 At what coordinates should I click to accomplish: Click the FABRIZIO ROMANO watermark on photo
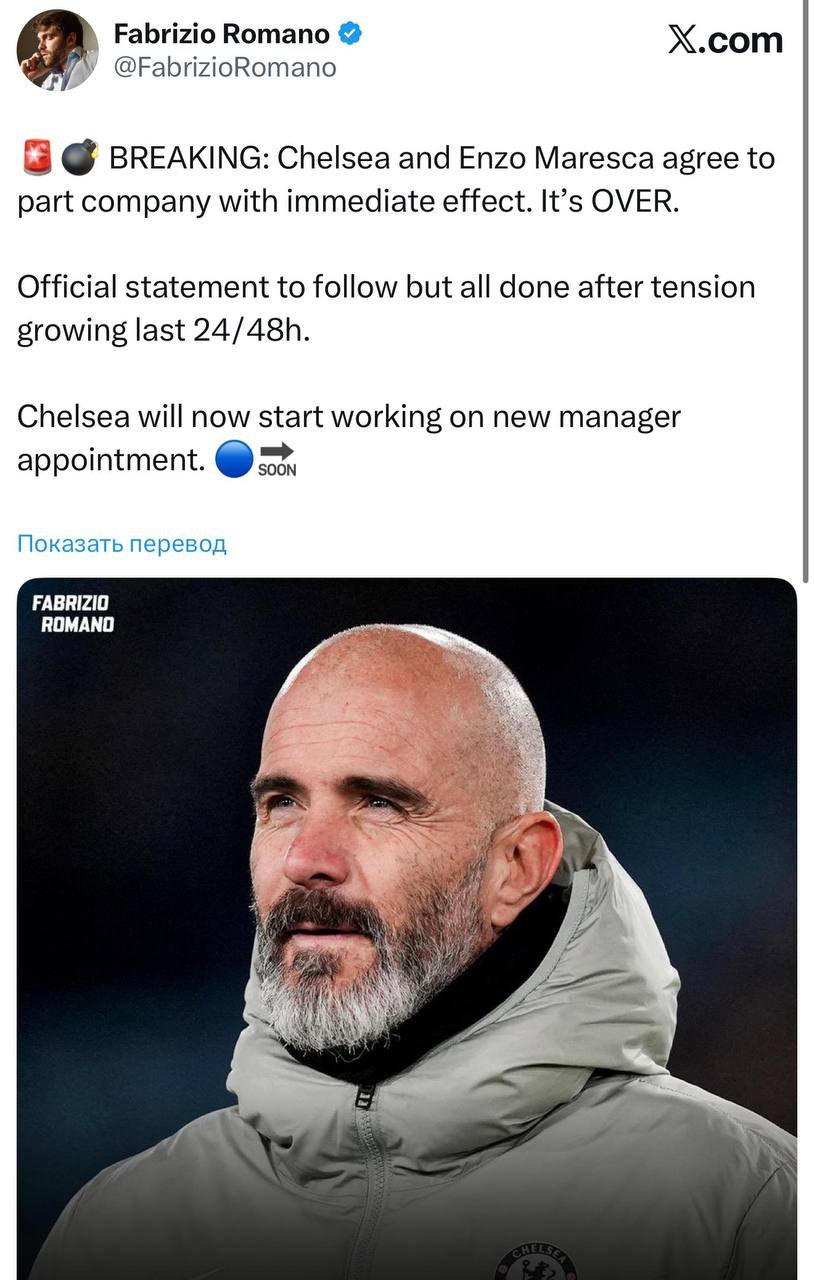coord(73,614)
